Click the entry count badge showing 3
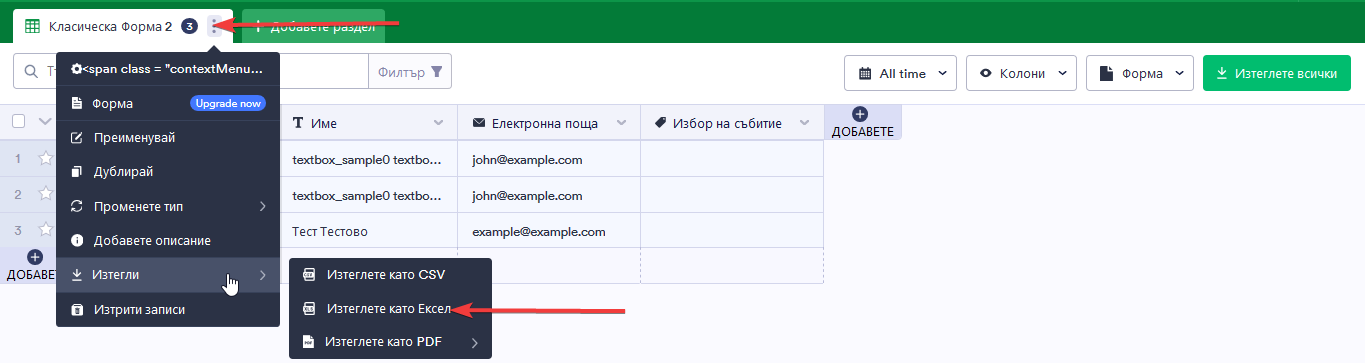Image resolution: width=1365 pixels, height=363 pixels. pyautogui.click(x=189, y=26)
